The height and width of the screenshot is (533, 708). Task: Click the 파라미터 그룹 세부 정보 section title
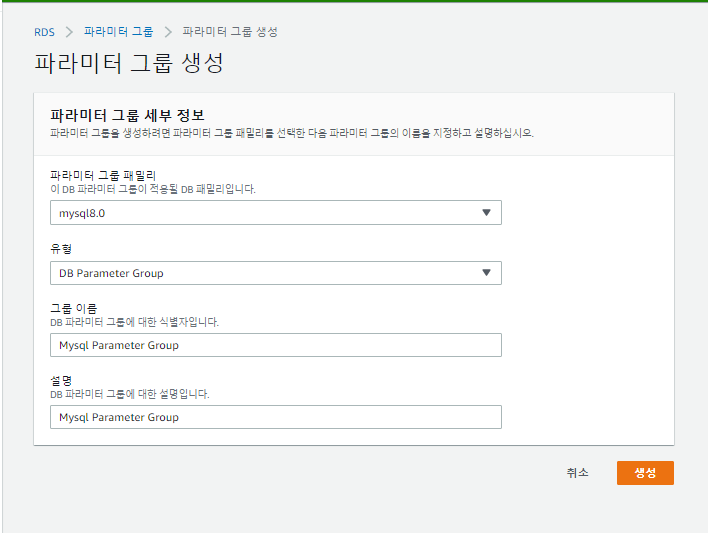pos(127,115)
